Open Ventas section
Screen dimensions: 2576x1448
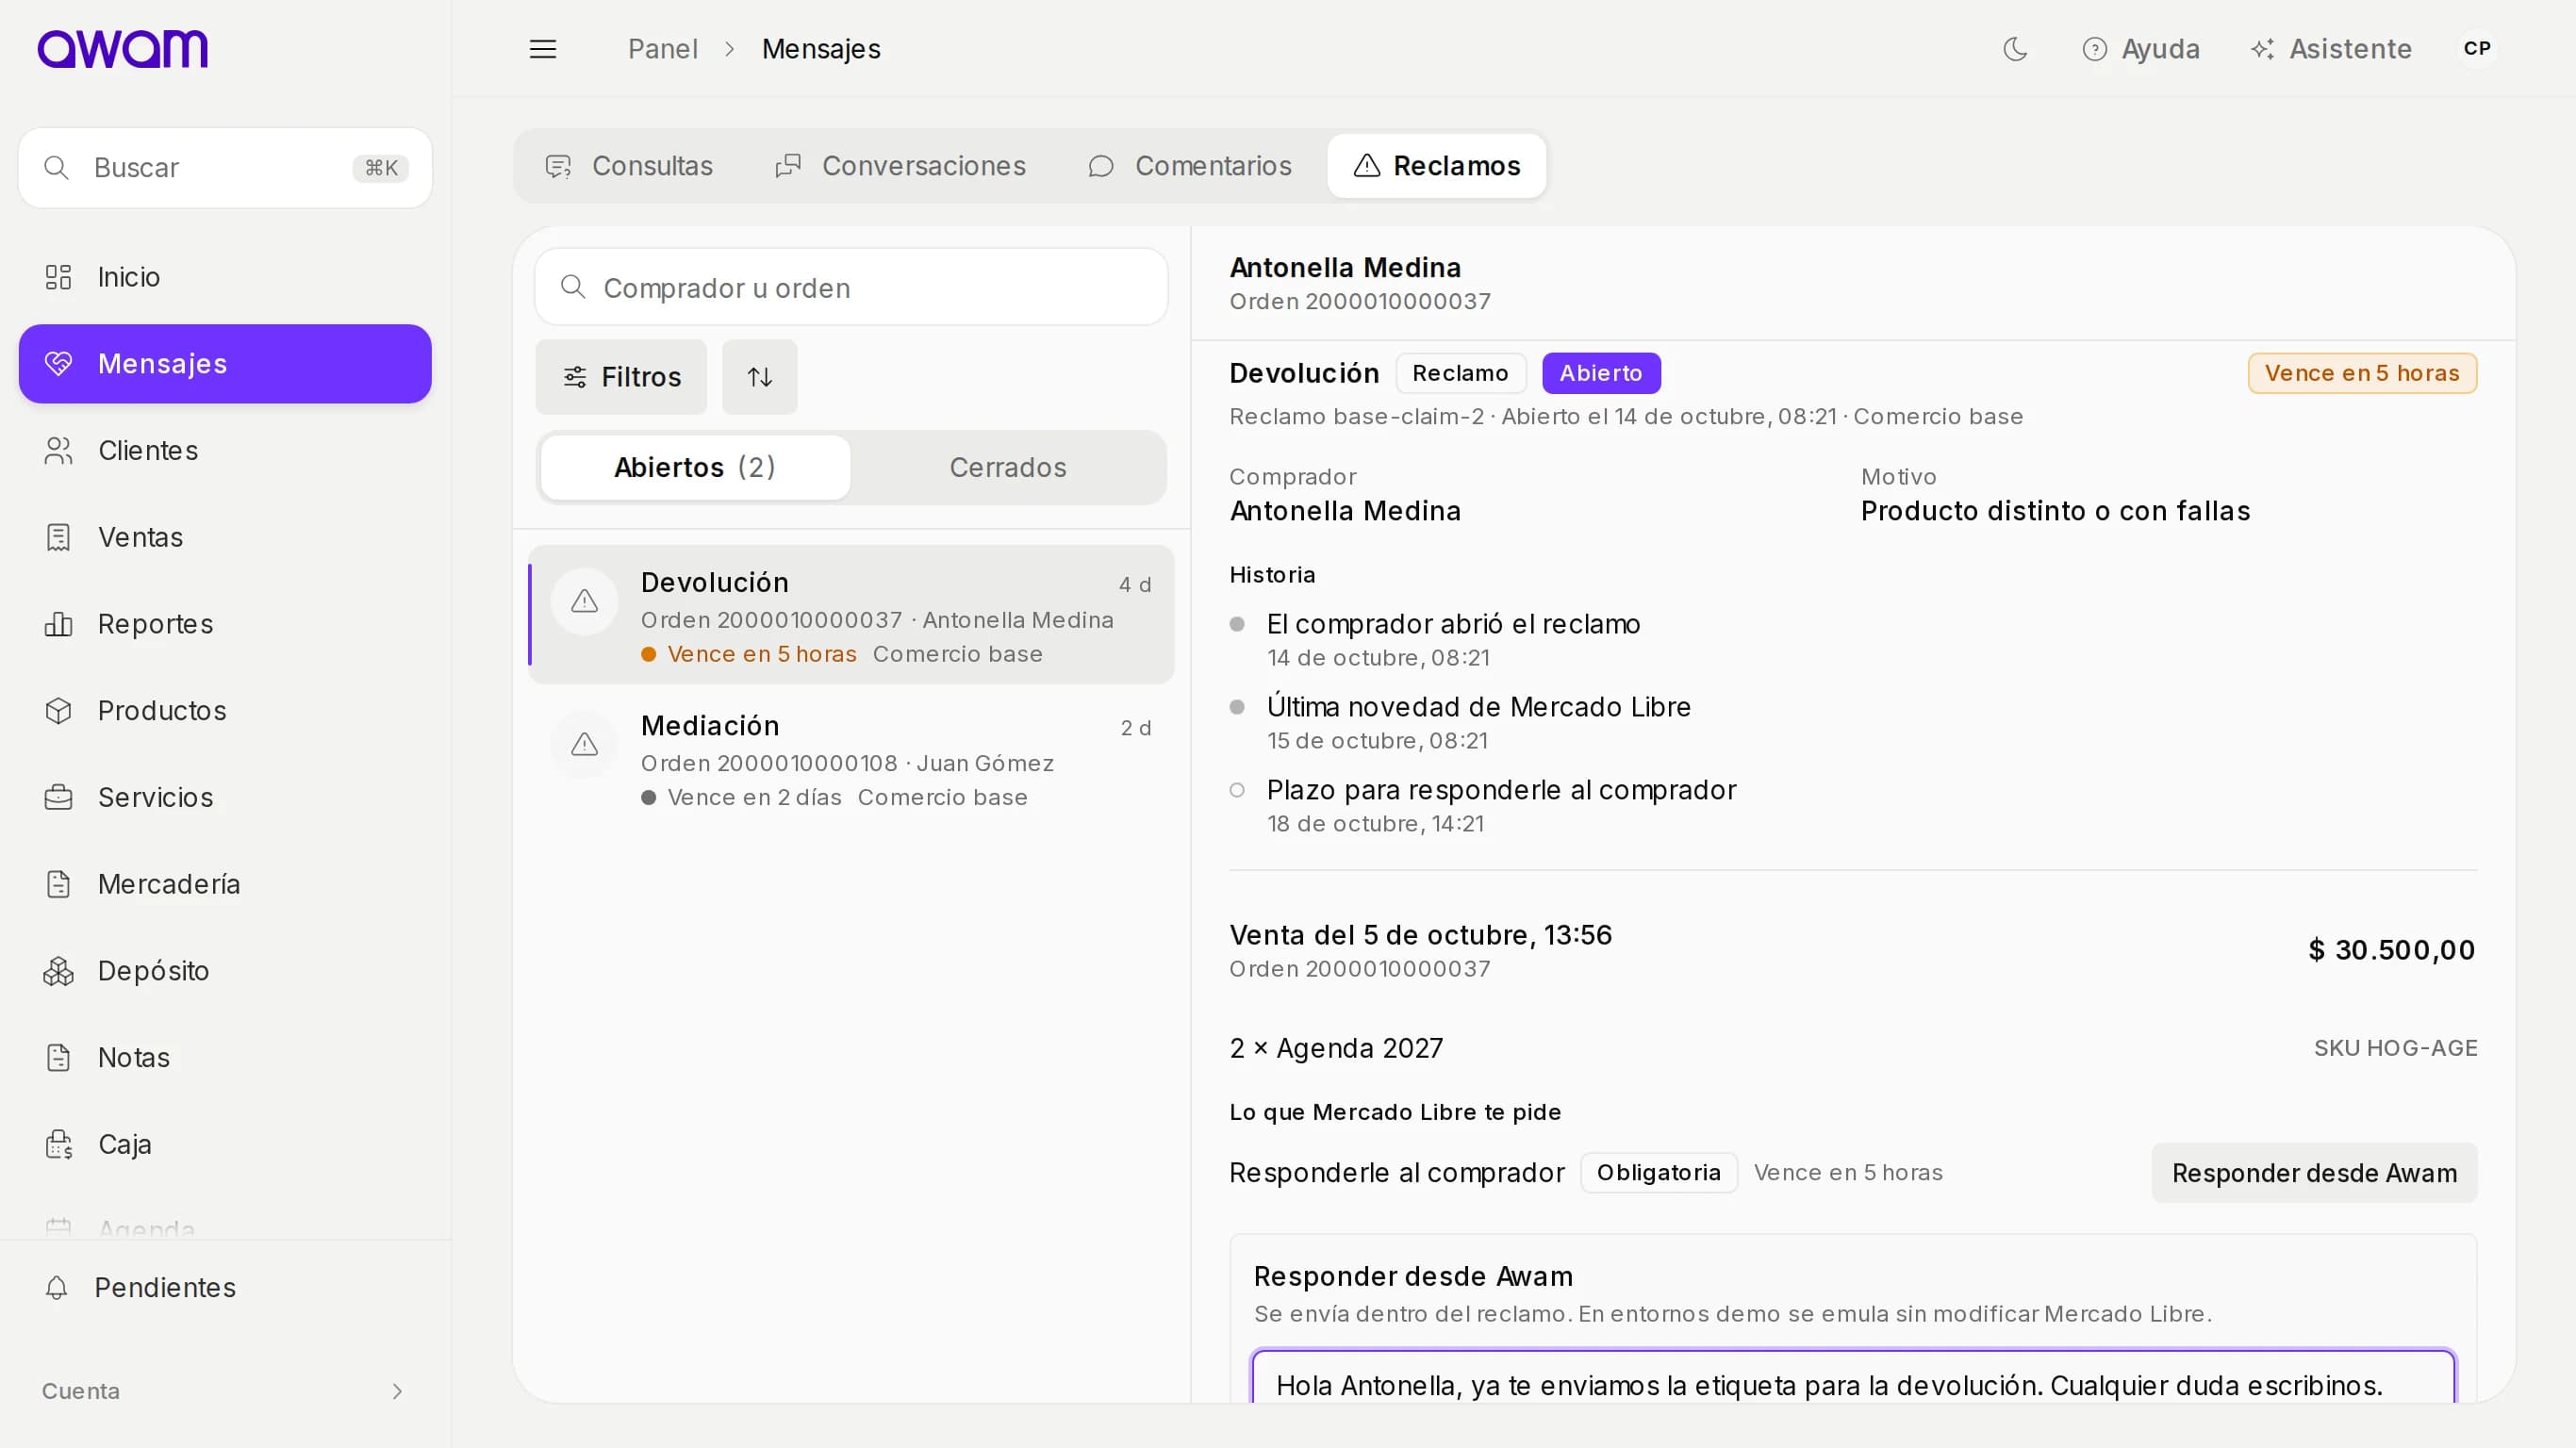[225, 537]
